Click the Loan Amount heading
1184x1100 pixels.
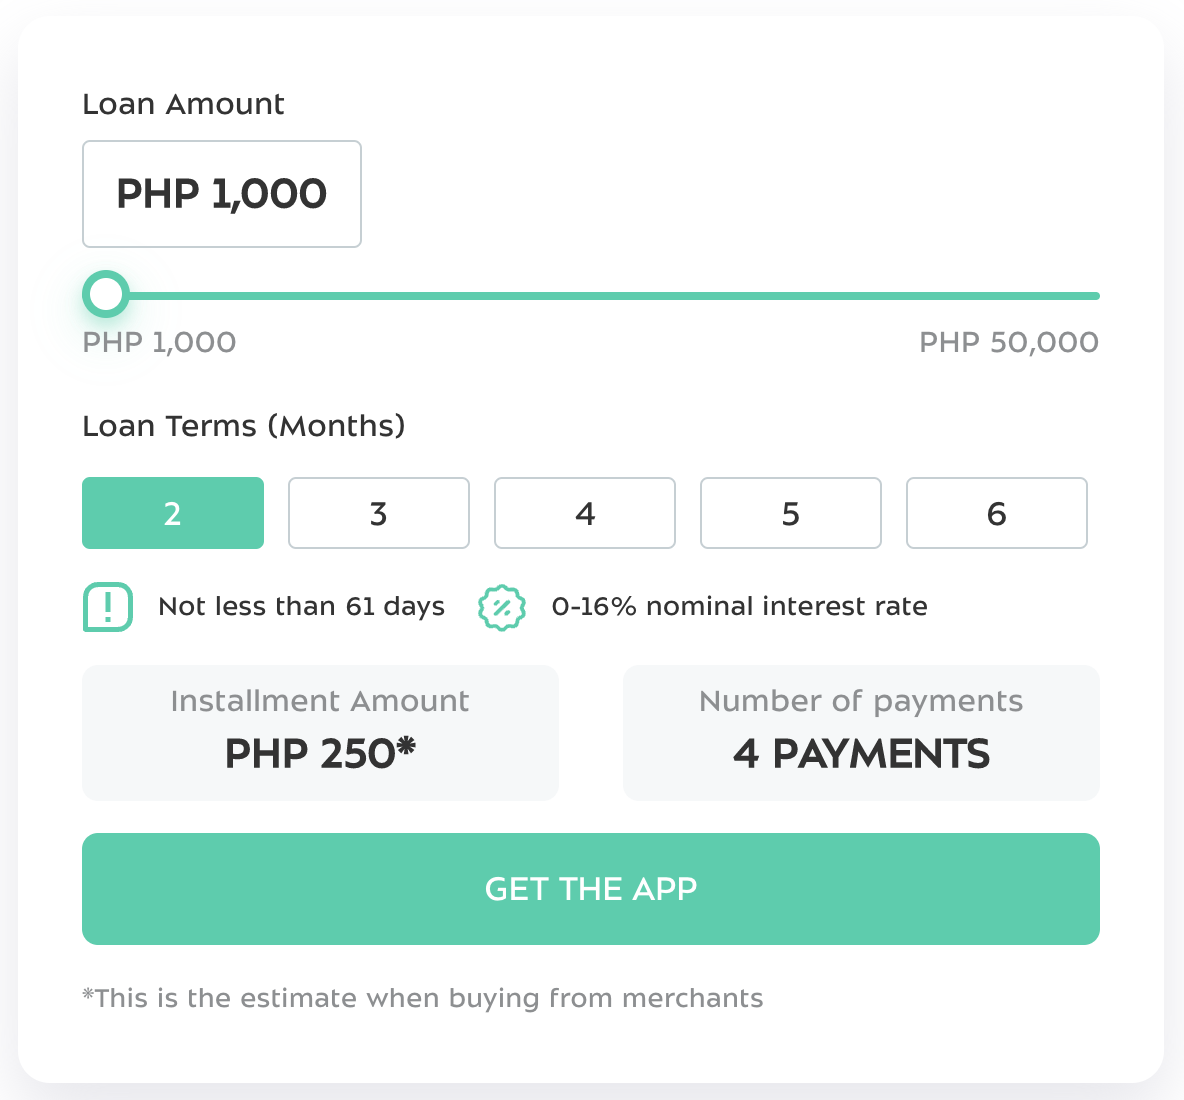point(183,103)
